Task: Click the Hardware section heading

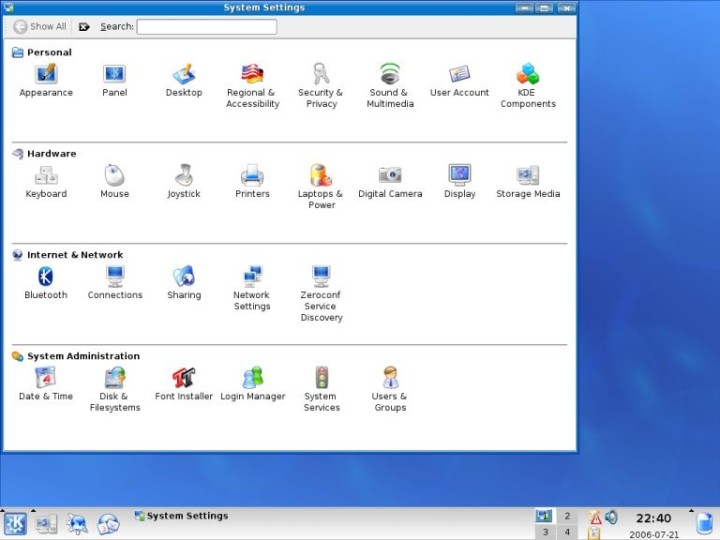Action: 51,153
